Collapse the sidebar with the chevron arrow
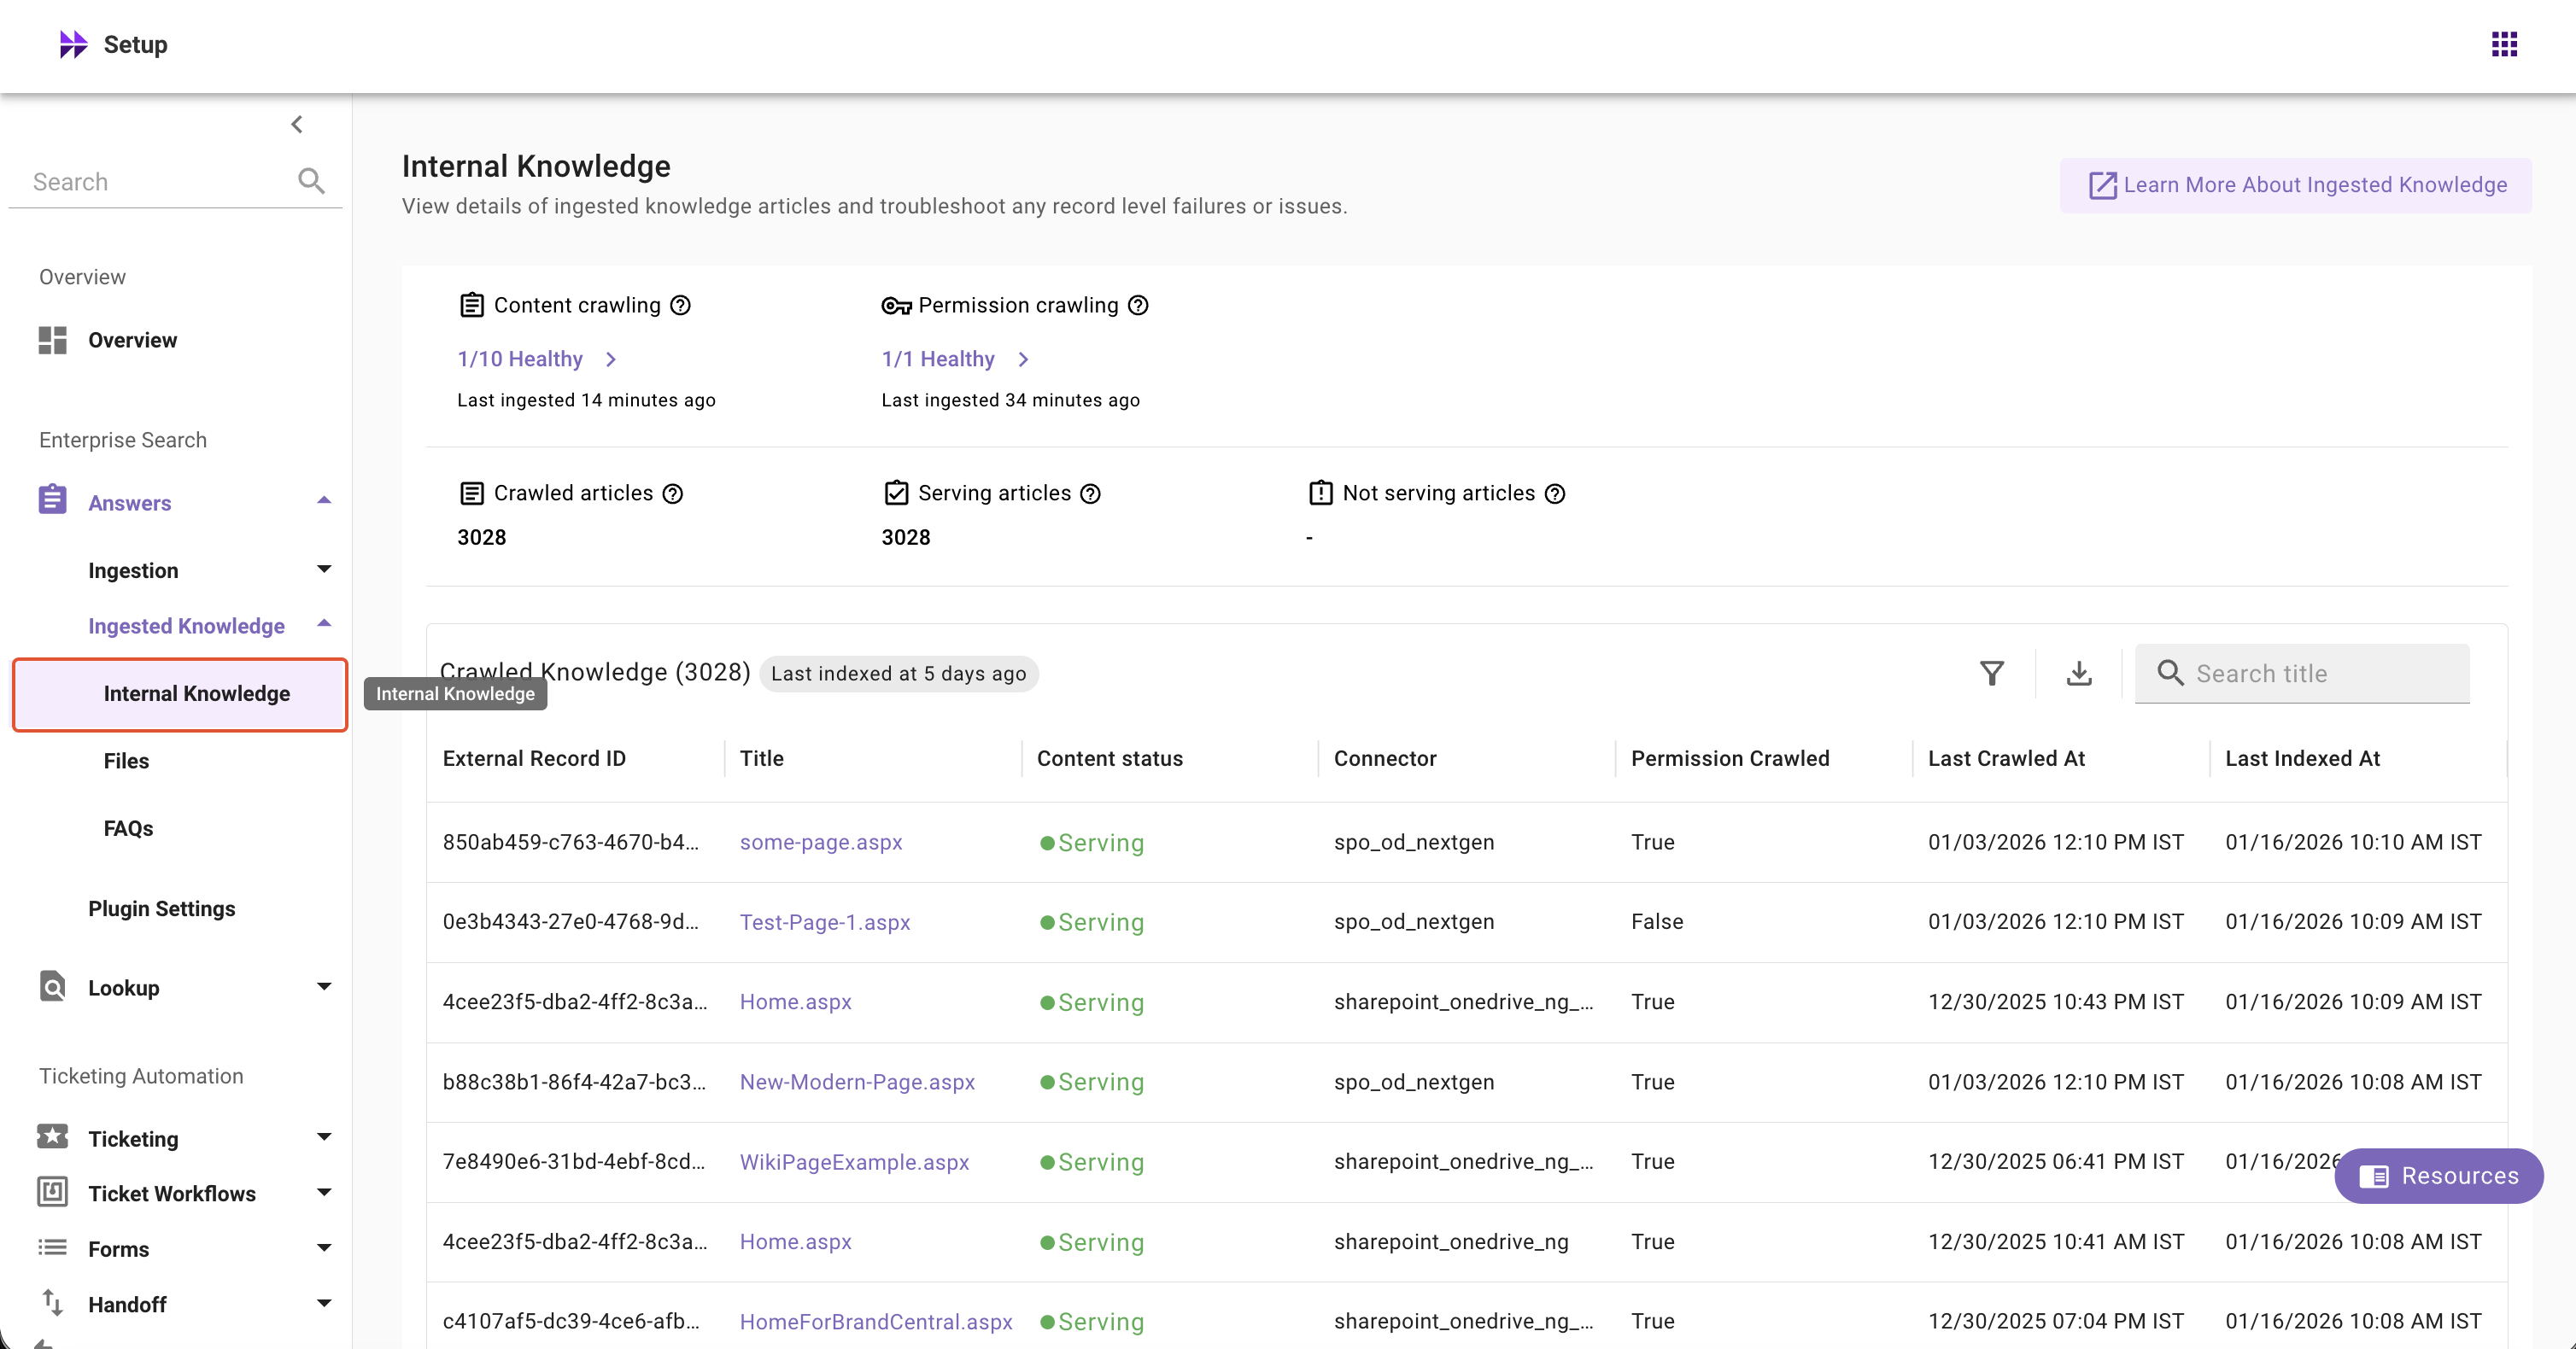 (296, 124)
